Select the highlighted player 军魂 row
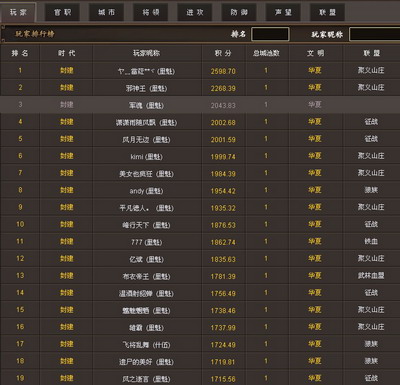400x385 pixels. coord(200,105)
